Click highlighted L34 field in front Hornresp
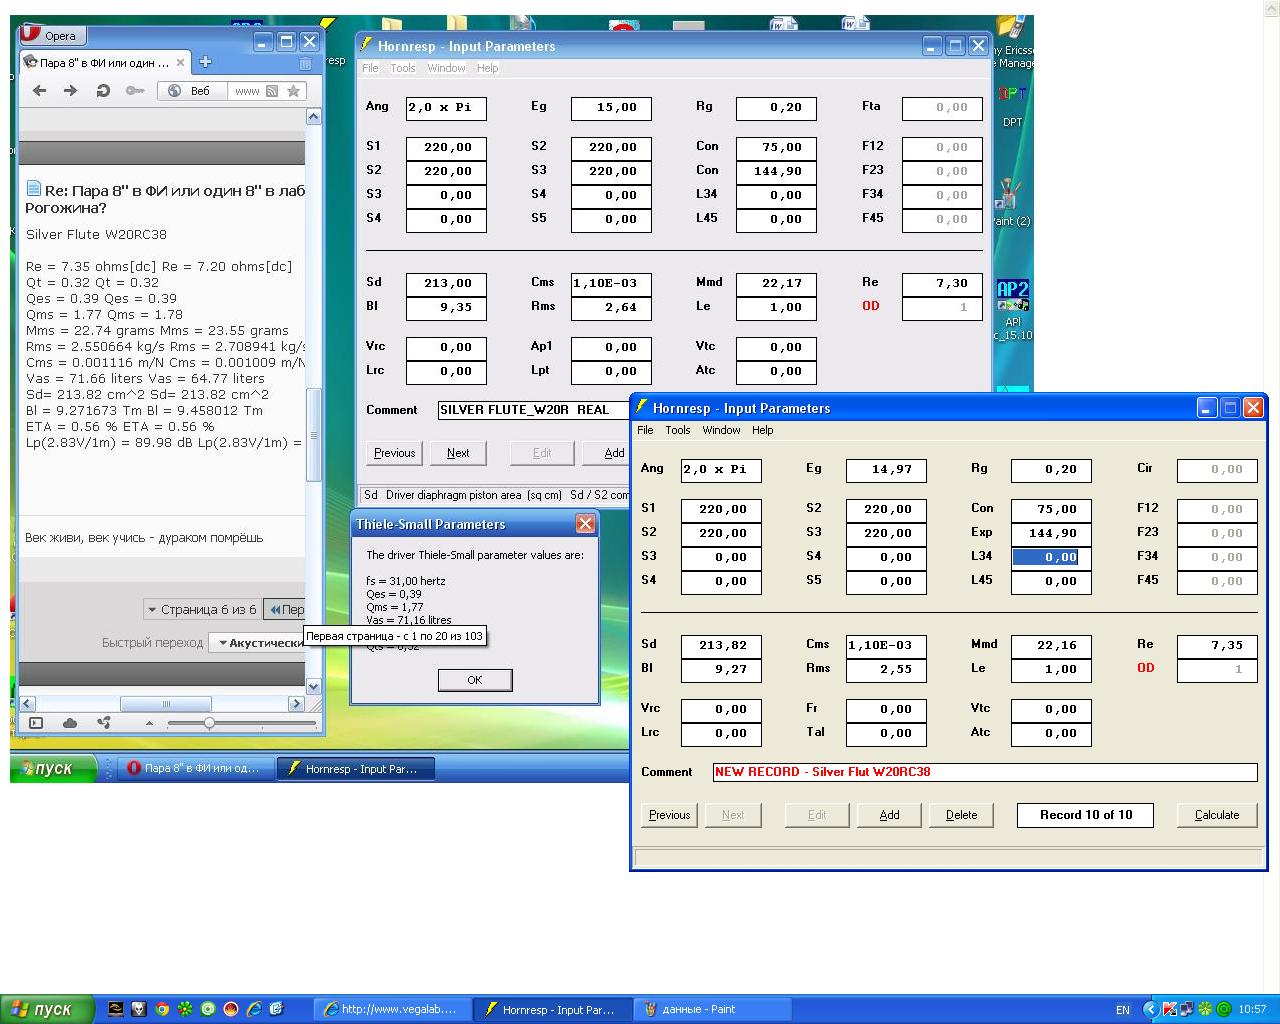 click(1051, 558)
